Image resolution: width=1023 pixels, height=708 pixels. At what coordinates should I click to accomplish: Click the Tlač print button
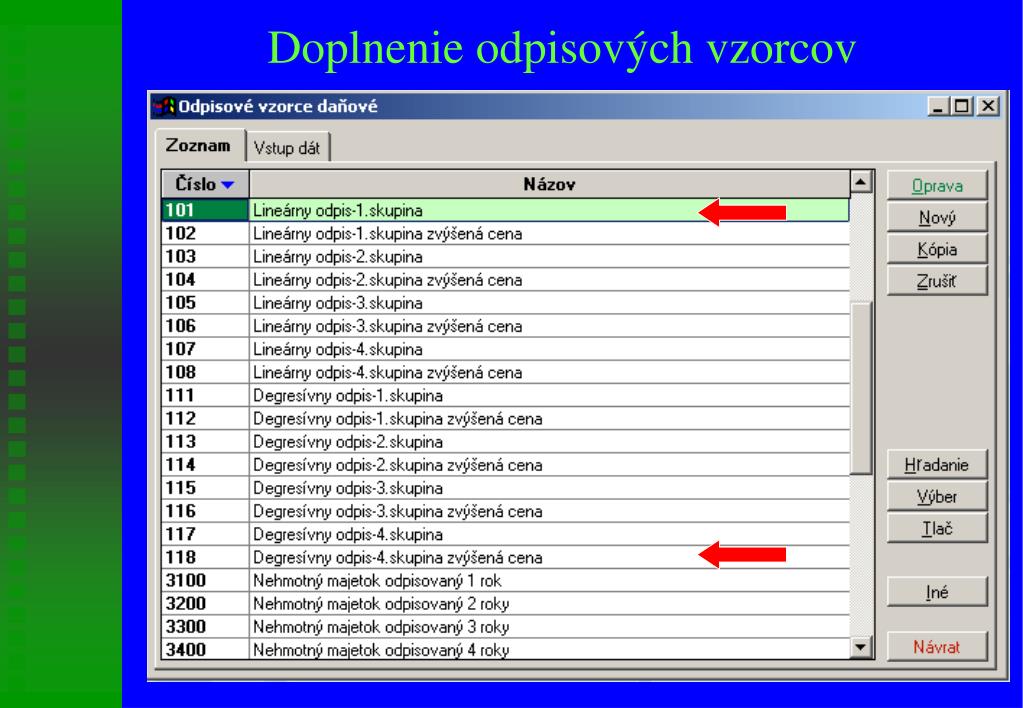(x=937, y=529)
